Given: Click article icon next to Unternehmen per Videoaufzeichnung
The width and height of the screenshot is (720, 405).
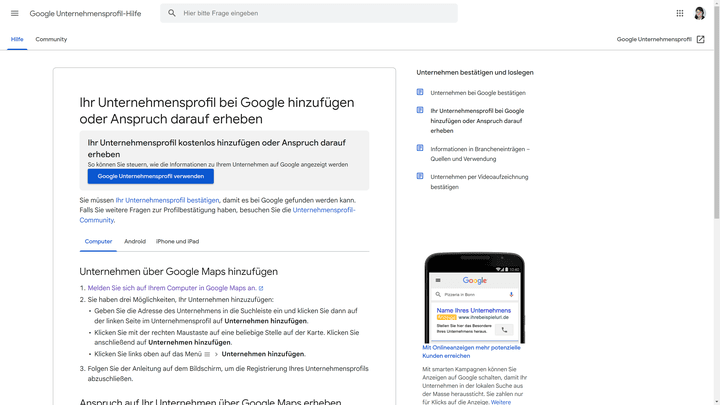Looking at the screenshot, I should 420,176.
